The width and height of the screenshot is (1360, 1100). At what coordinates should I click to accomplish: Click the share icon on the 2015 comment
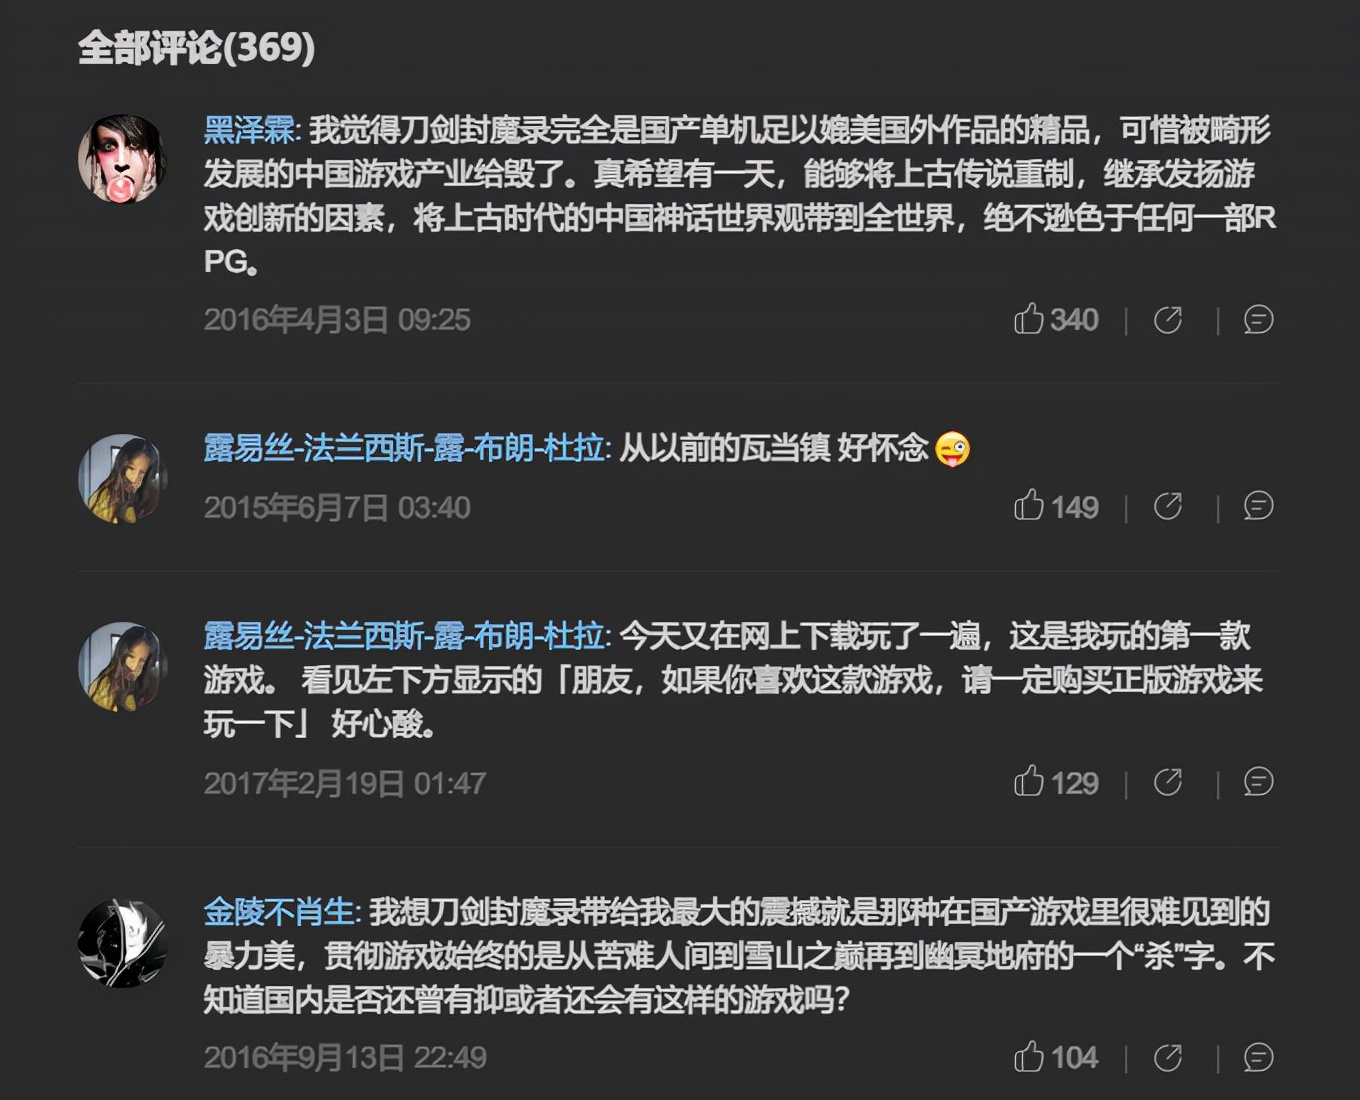point(1168,506)
